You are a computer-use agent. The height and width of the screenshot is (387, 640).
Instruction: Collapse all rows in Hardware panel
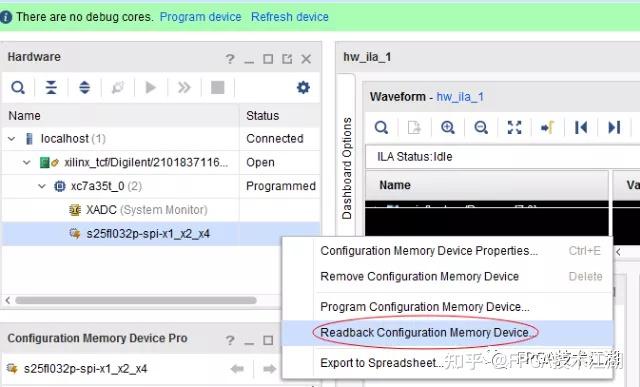(x=51, y=87)
